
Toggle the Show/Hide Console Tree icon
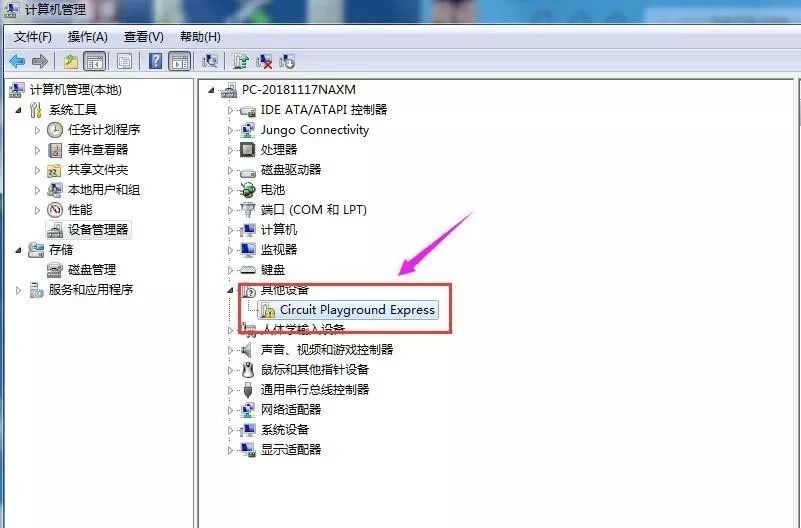(95, 62)
